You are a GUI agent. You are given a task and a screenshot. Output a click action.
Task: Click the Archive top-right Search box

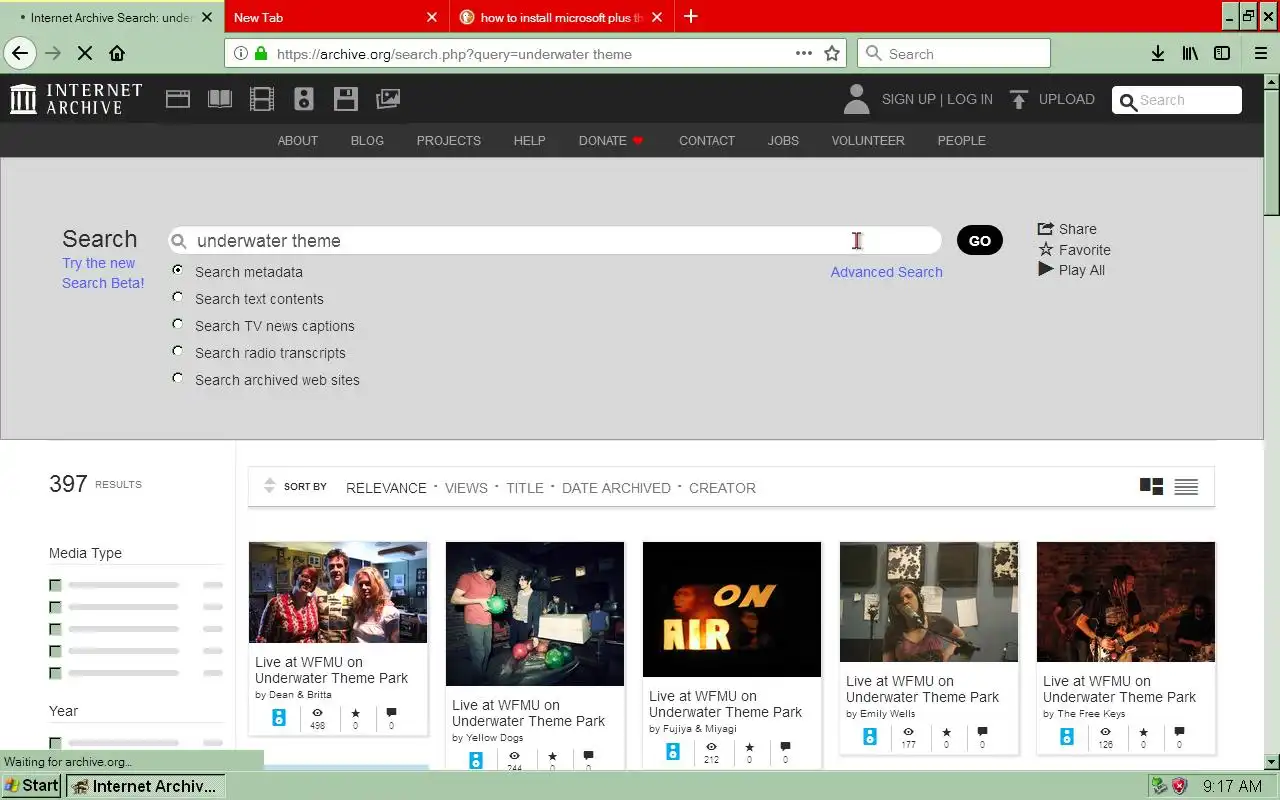click(x=1177, y=100)
